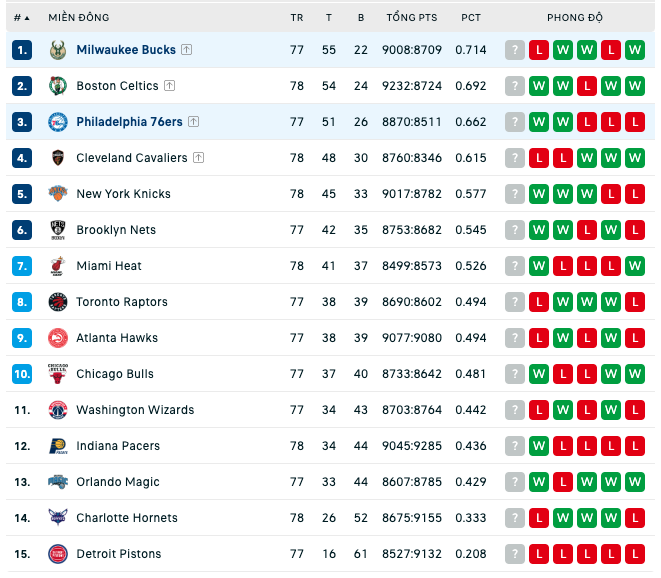The width and height of the screenshot is (661, 578).
Task: Click the Boston Celtics logo icon
Action: (58, 86)
